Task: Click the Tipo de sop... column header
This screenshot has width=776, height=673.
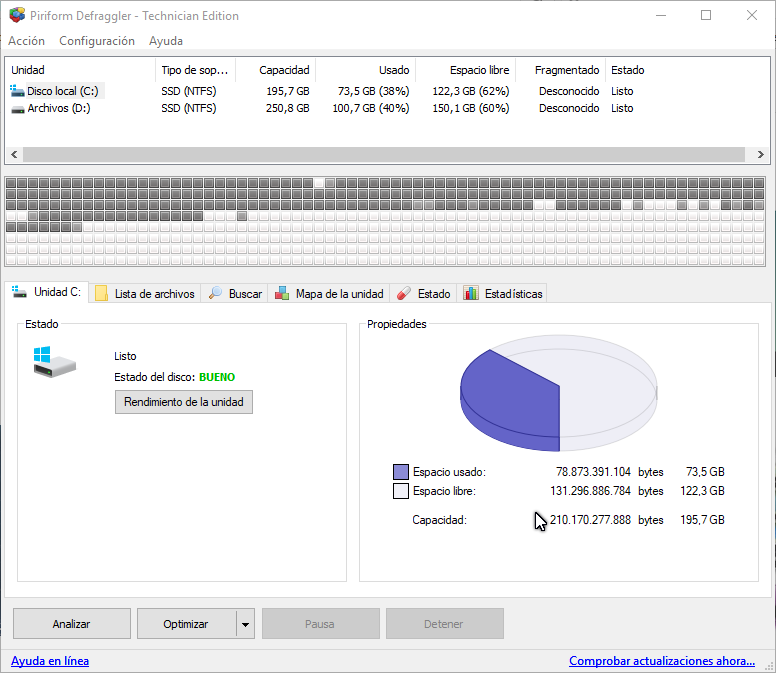Action: point(195,70)
